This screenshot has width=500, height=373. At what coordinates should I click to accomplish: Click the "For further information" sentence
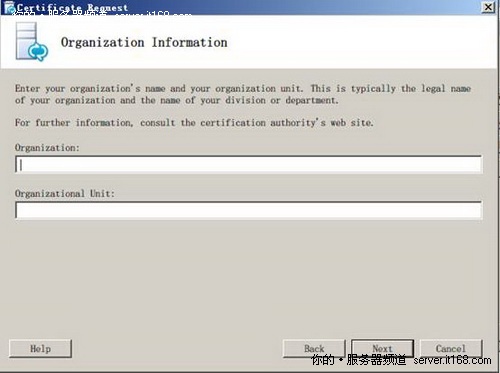click(194, 123)
